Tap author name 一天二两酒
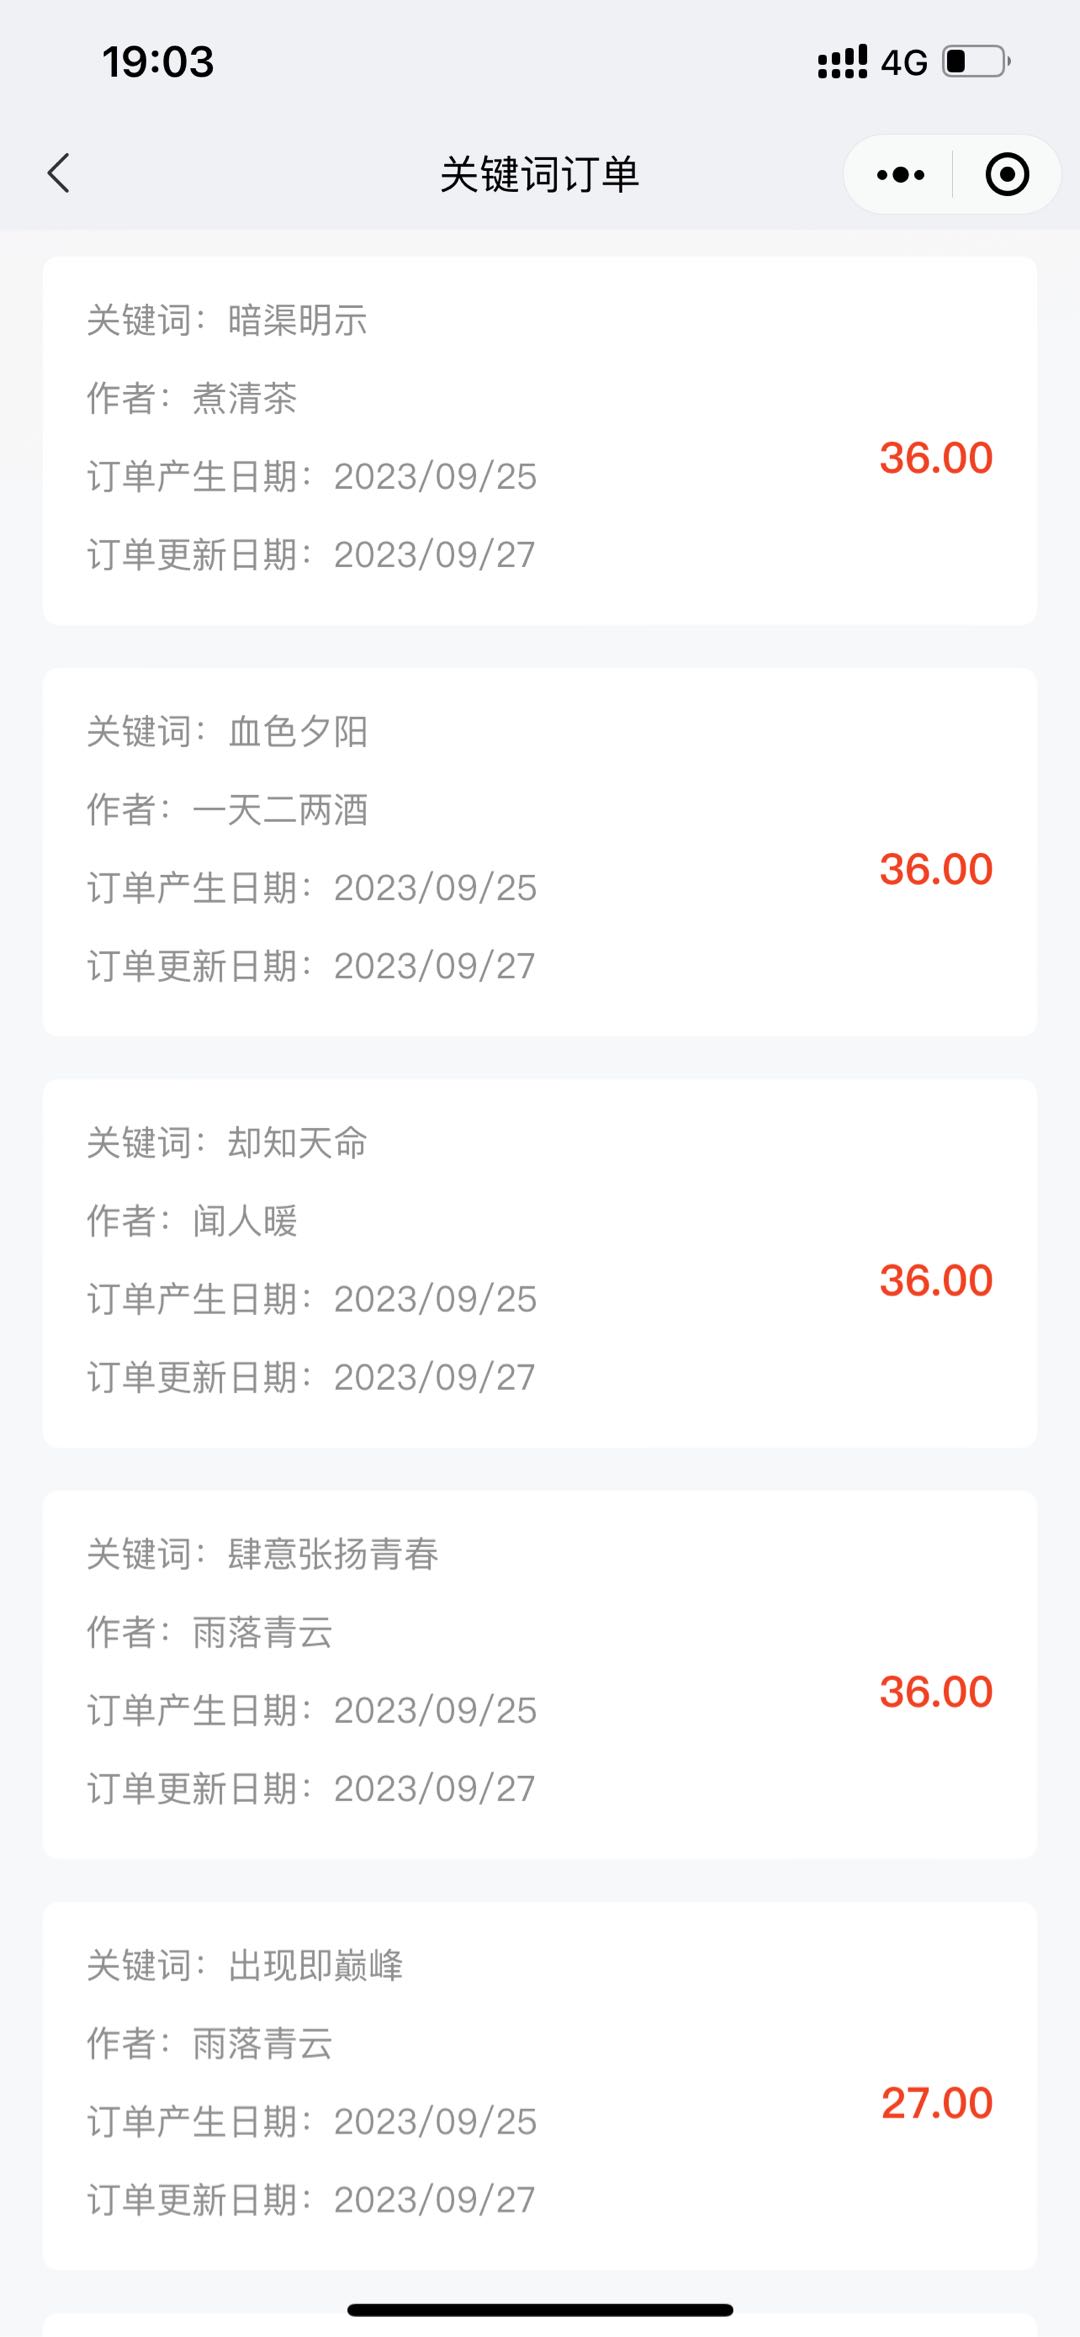 (x=280, y=810)
